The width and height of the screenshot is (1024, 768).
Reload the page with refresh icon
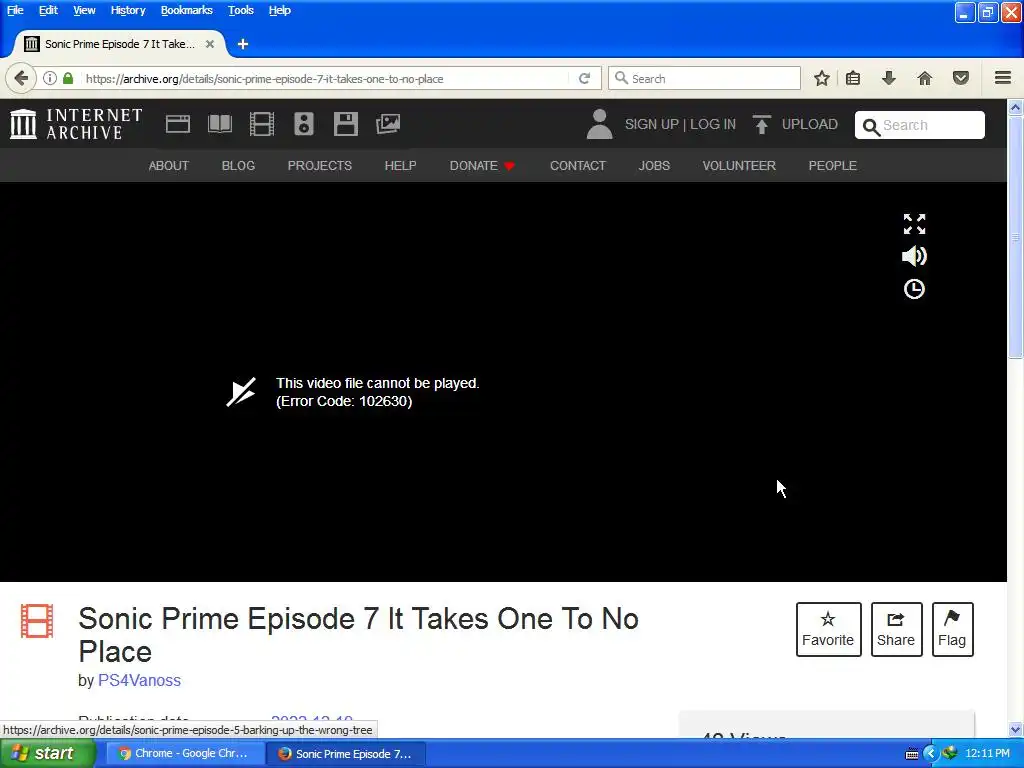584,78
